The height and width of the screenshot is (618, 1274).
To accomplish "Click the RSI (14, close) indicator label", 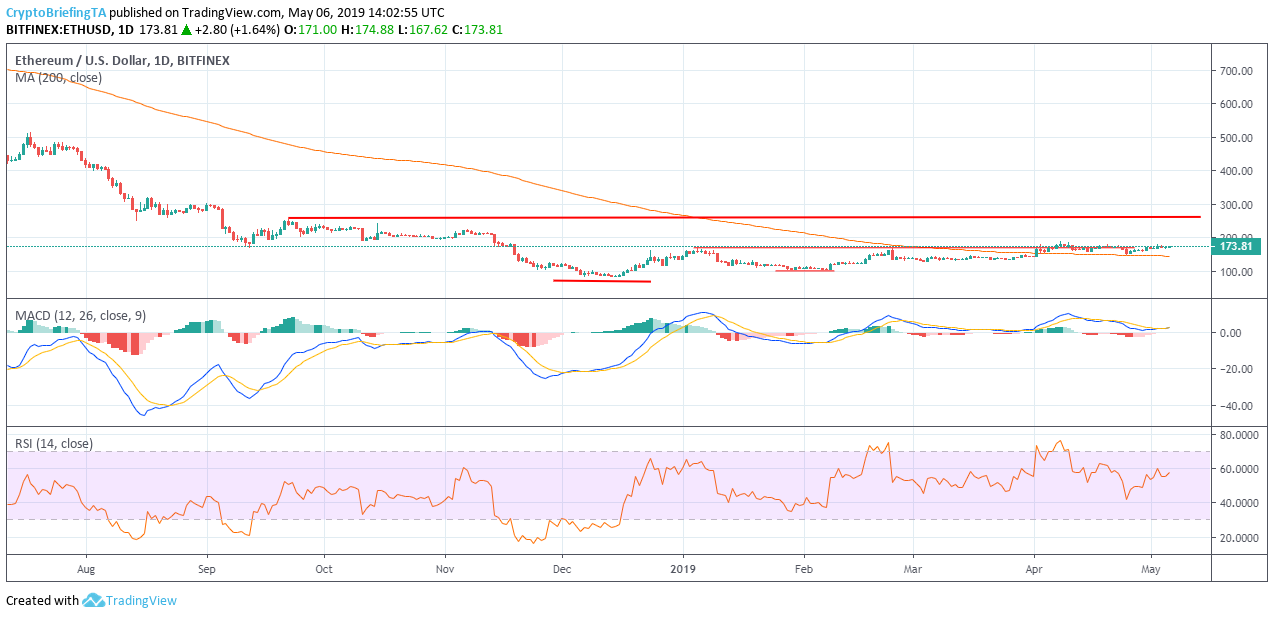I will [54, 443].
